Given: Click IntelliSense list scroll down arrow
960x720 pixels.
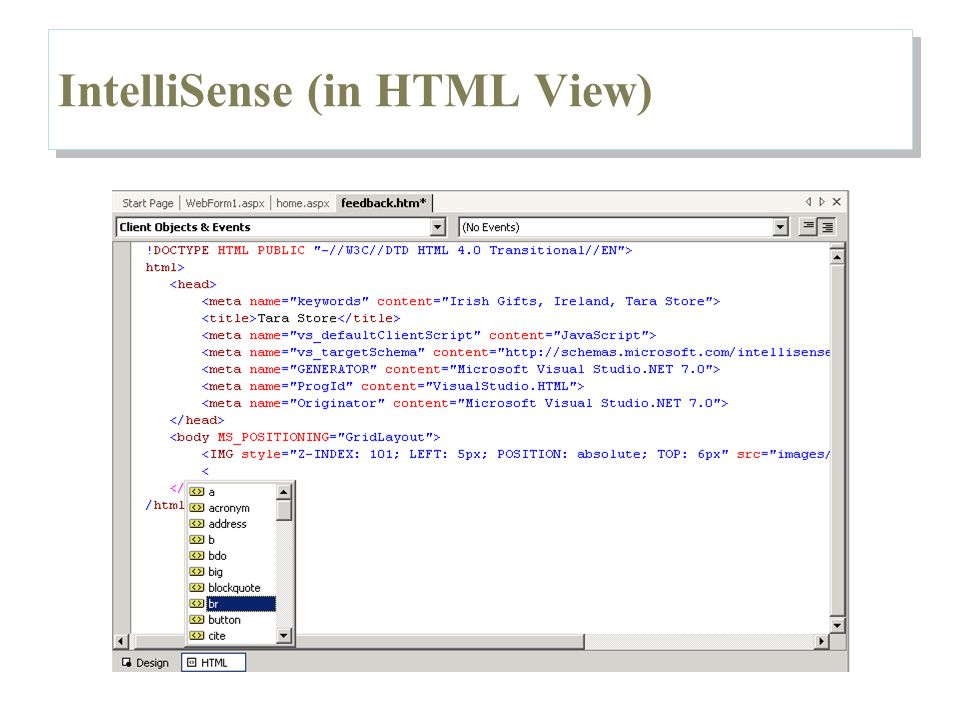Looking at the screenshot, I should click(x=283, y=636).
